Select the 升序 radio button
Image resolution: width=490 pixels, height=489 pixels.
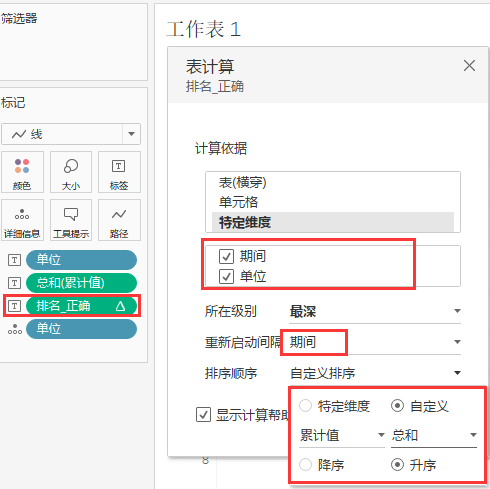[397, 464]
